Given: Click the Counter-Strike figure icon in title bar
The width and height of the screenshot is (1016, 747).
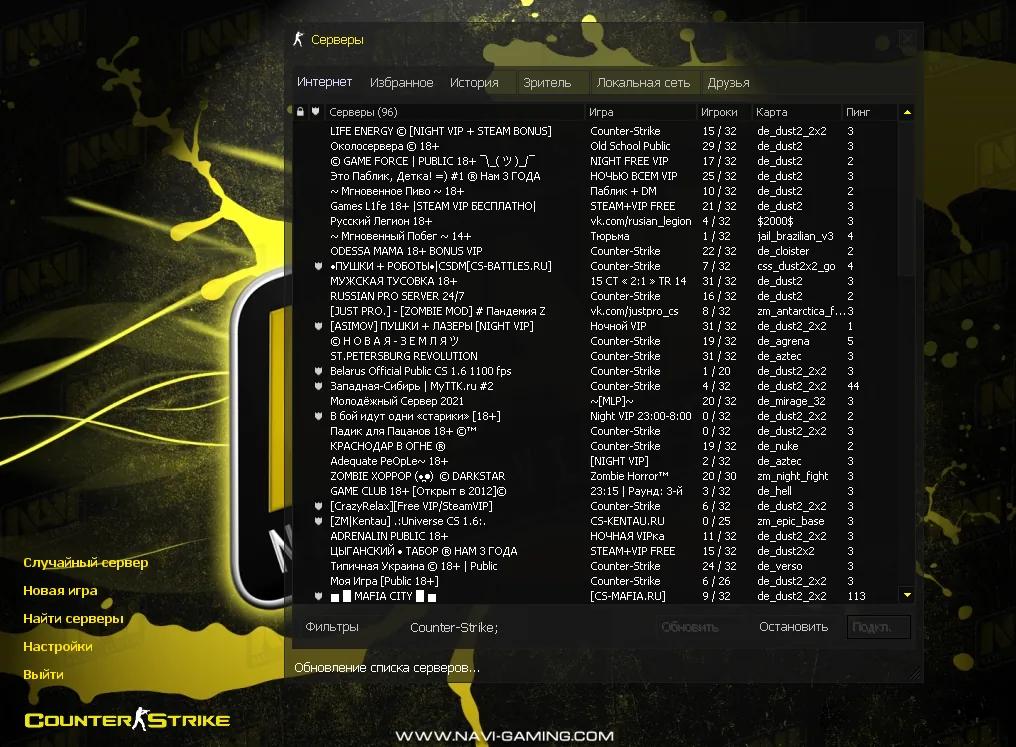Looking at the screenshot, I should tap(298, 39).
